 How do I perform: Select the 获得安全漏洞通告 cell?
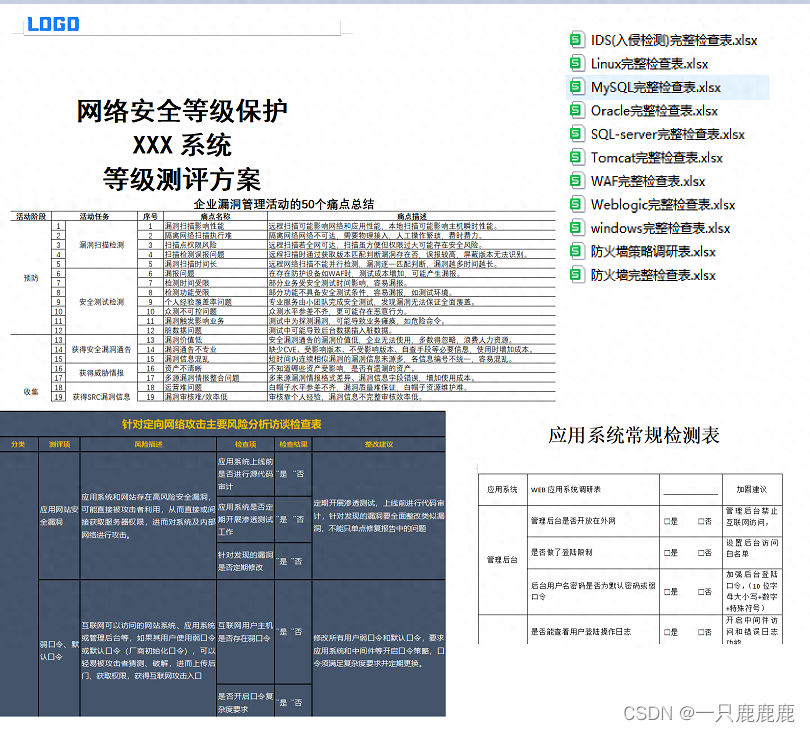tap(101, 350)
